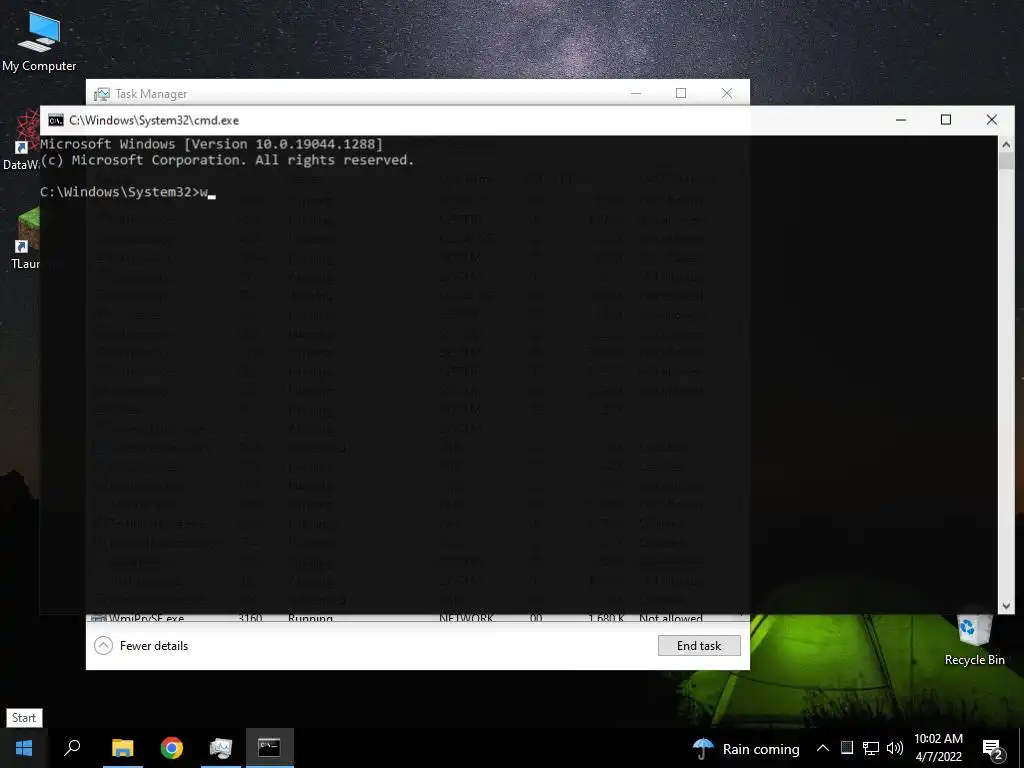The height and width of the screenshot is (768, 1024).
Task: Click the Task Manager window title text
Action: click(151, 94)
